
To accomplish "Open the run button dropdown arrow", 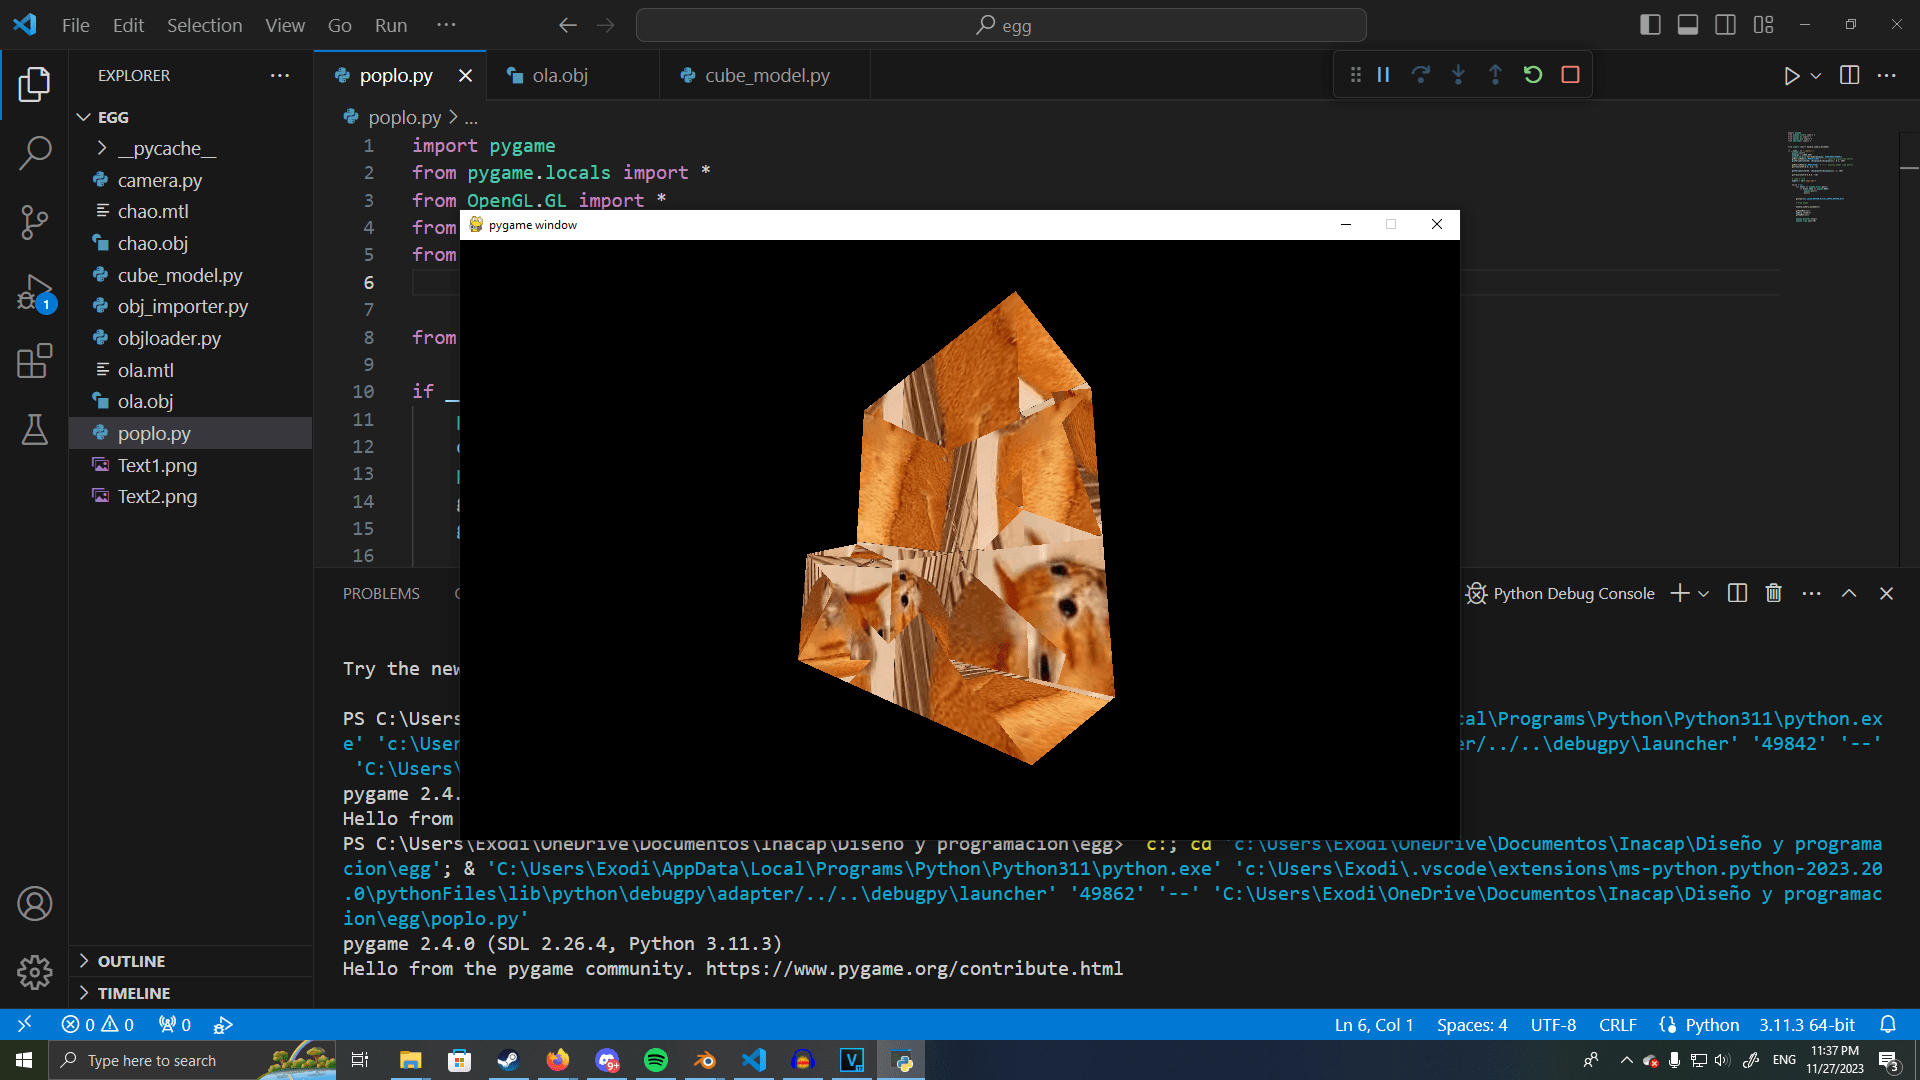I will 1816,76.
